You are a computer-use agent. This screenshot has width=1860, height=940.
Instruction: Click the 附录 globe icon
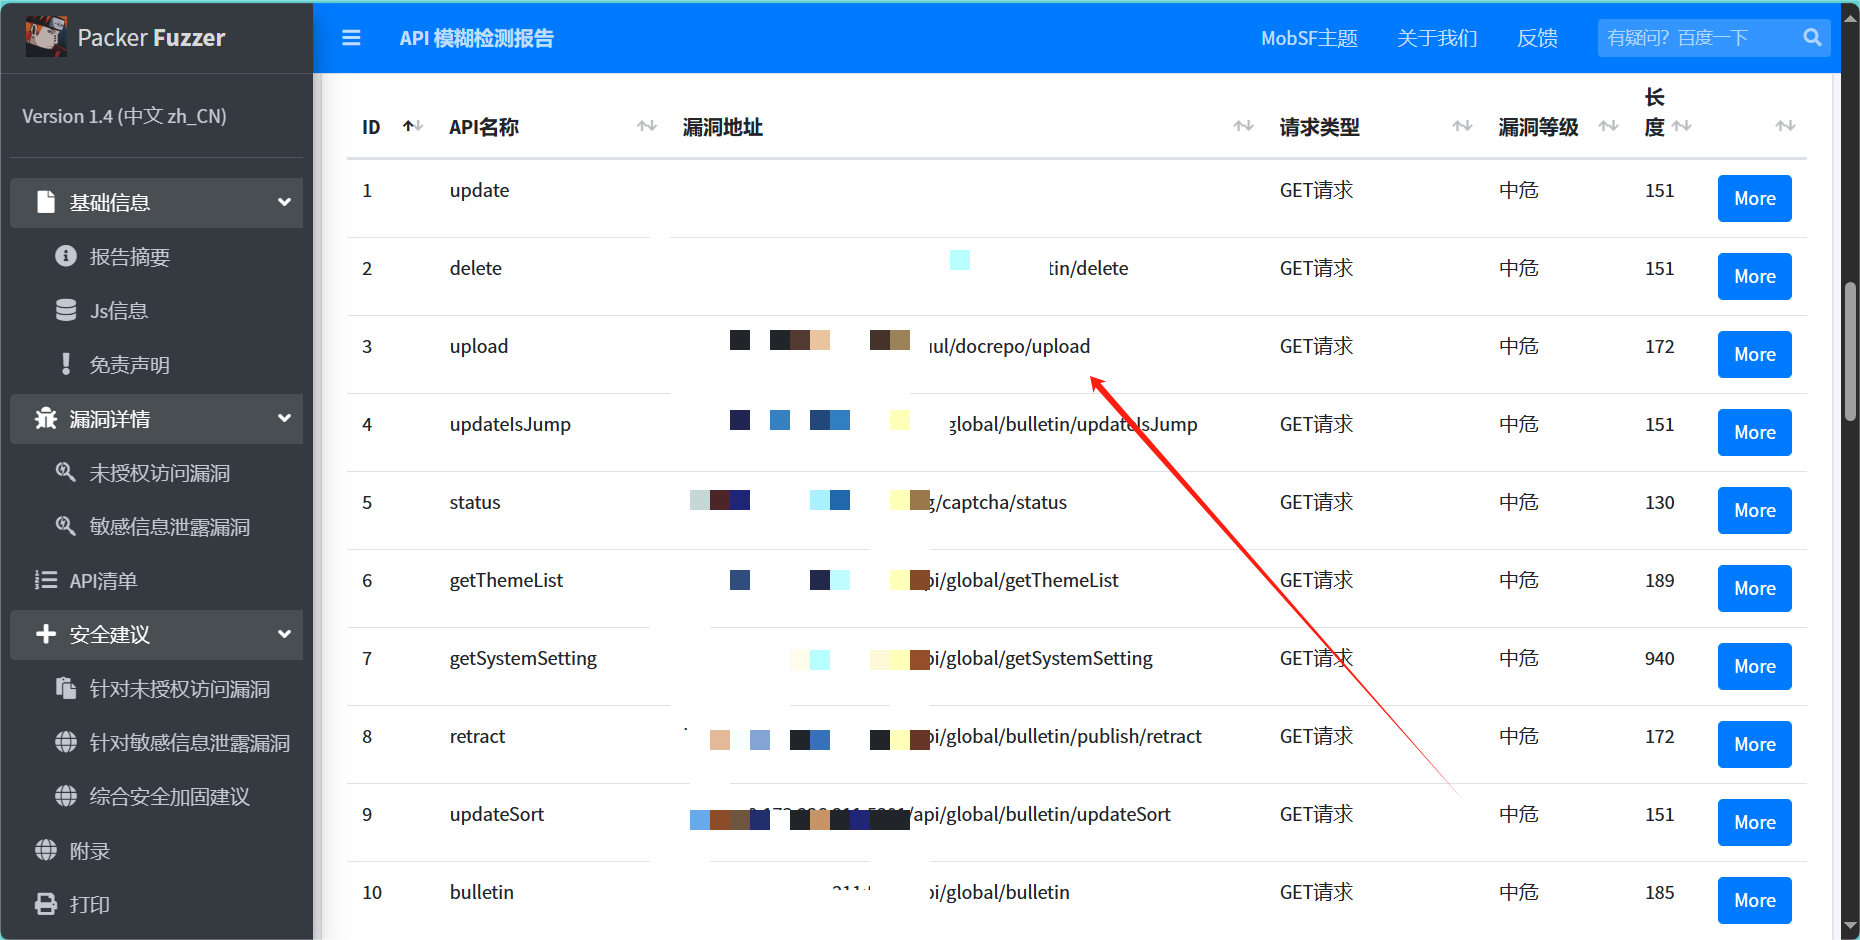coord(46,850)
